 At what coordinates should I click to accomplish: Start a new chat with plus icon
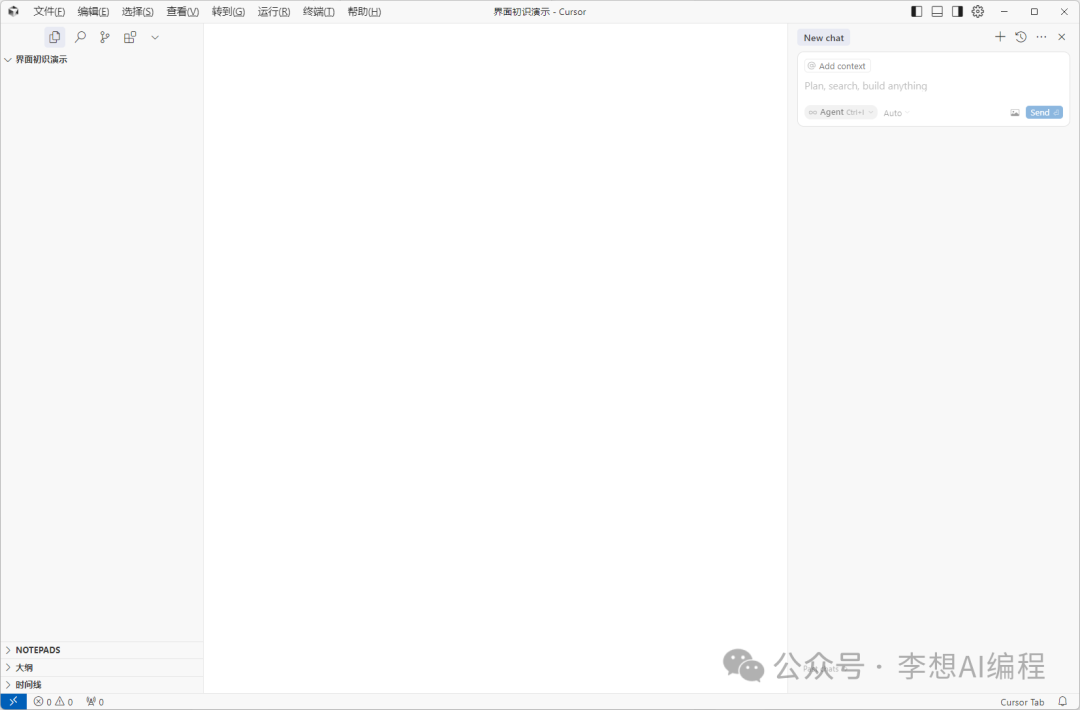(x=1000, y=36)
